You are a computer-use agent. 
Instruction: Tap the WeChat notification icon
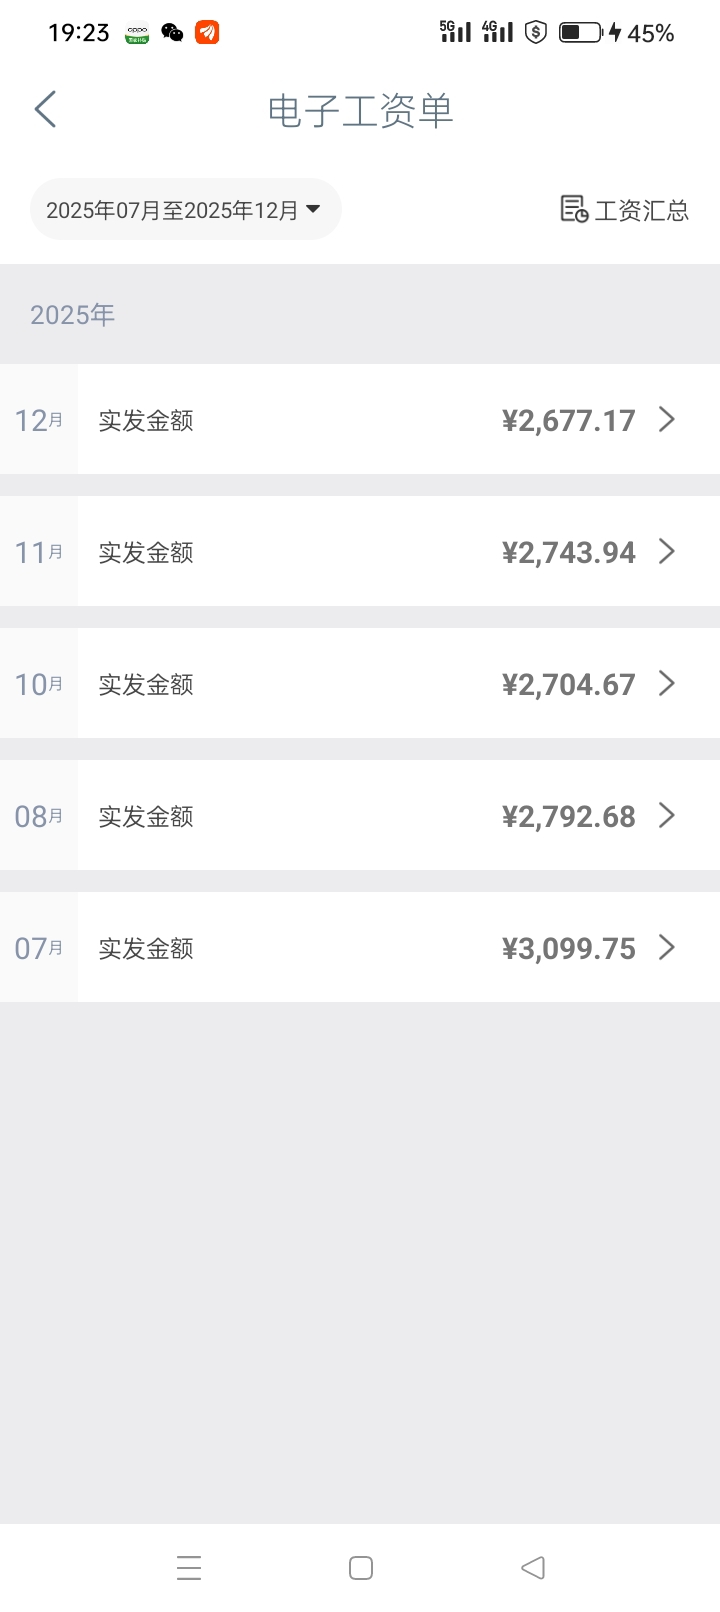[172, 33]
